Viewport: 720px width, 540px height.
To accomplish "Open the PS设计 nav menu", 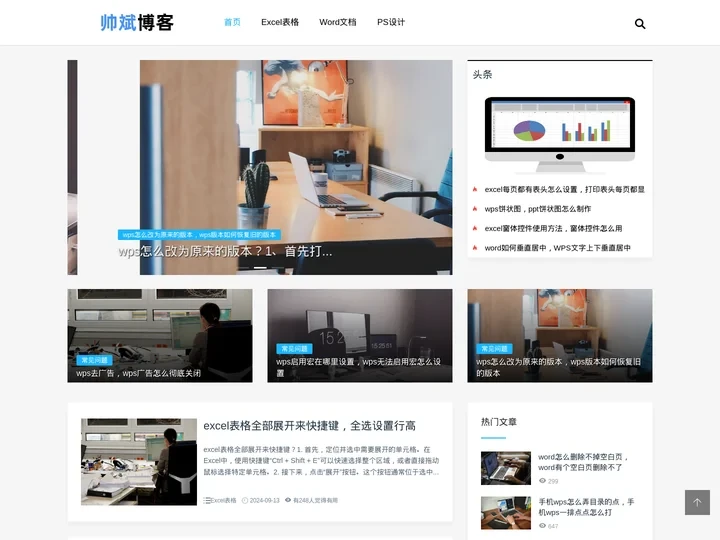I will (x=391, y=22).
